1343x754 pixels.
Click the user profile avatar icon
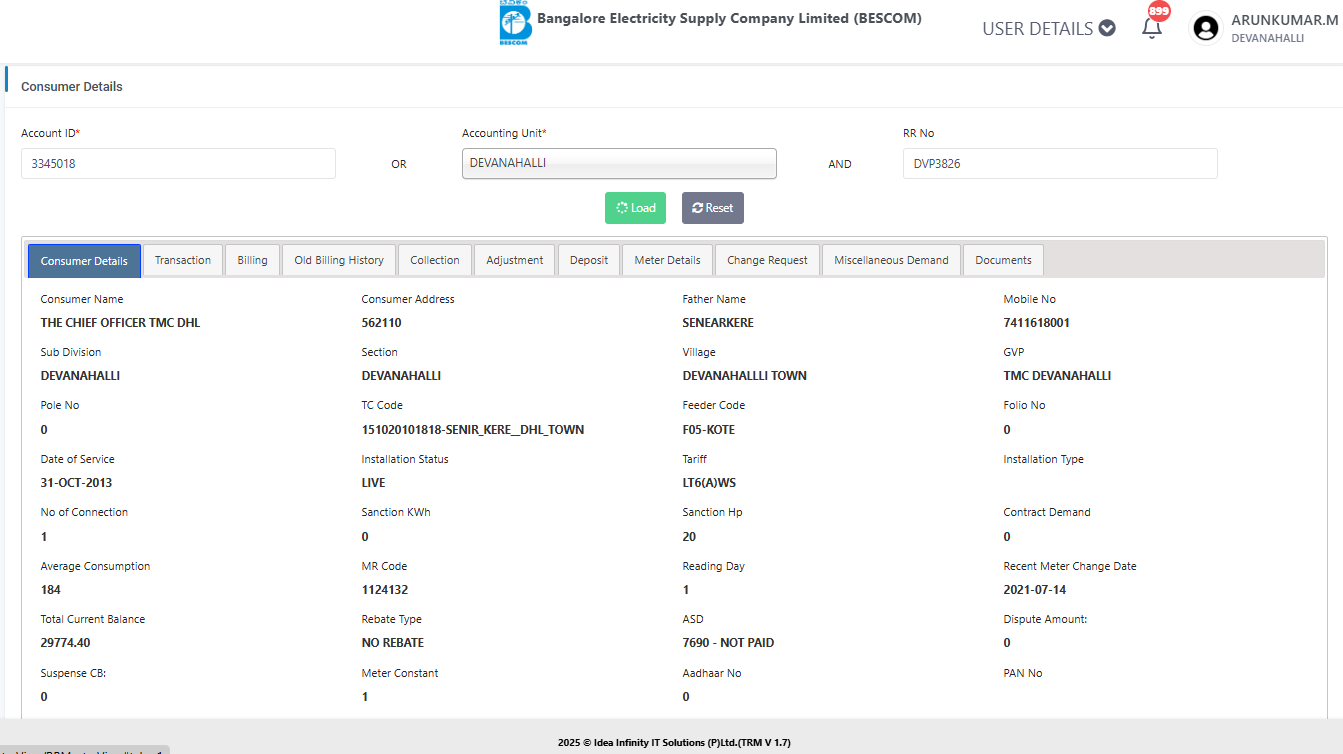pyautogui.click(x=1206, y=28)
